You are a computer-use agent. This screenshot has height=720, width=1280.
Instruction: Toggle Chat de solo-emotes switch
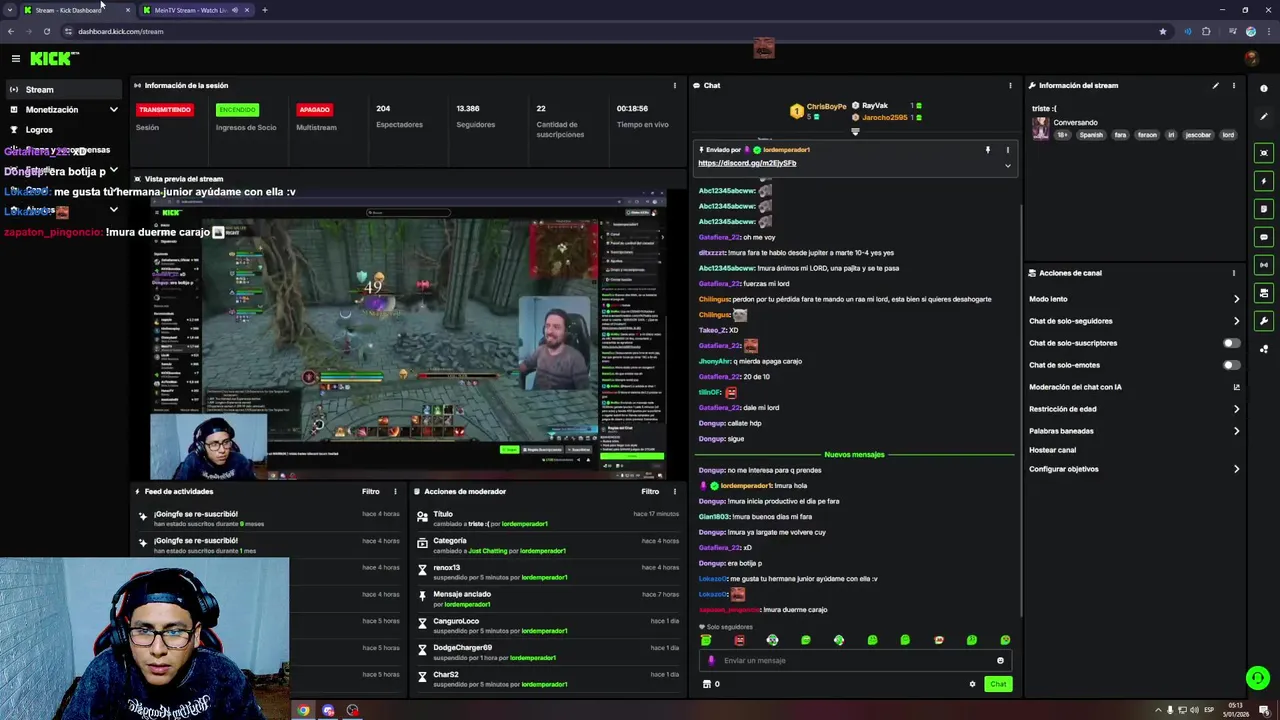1232,365
